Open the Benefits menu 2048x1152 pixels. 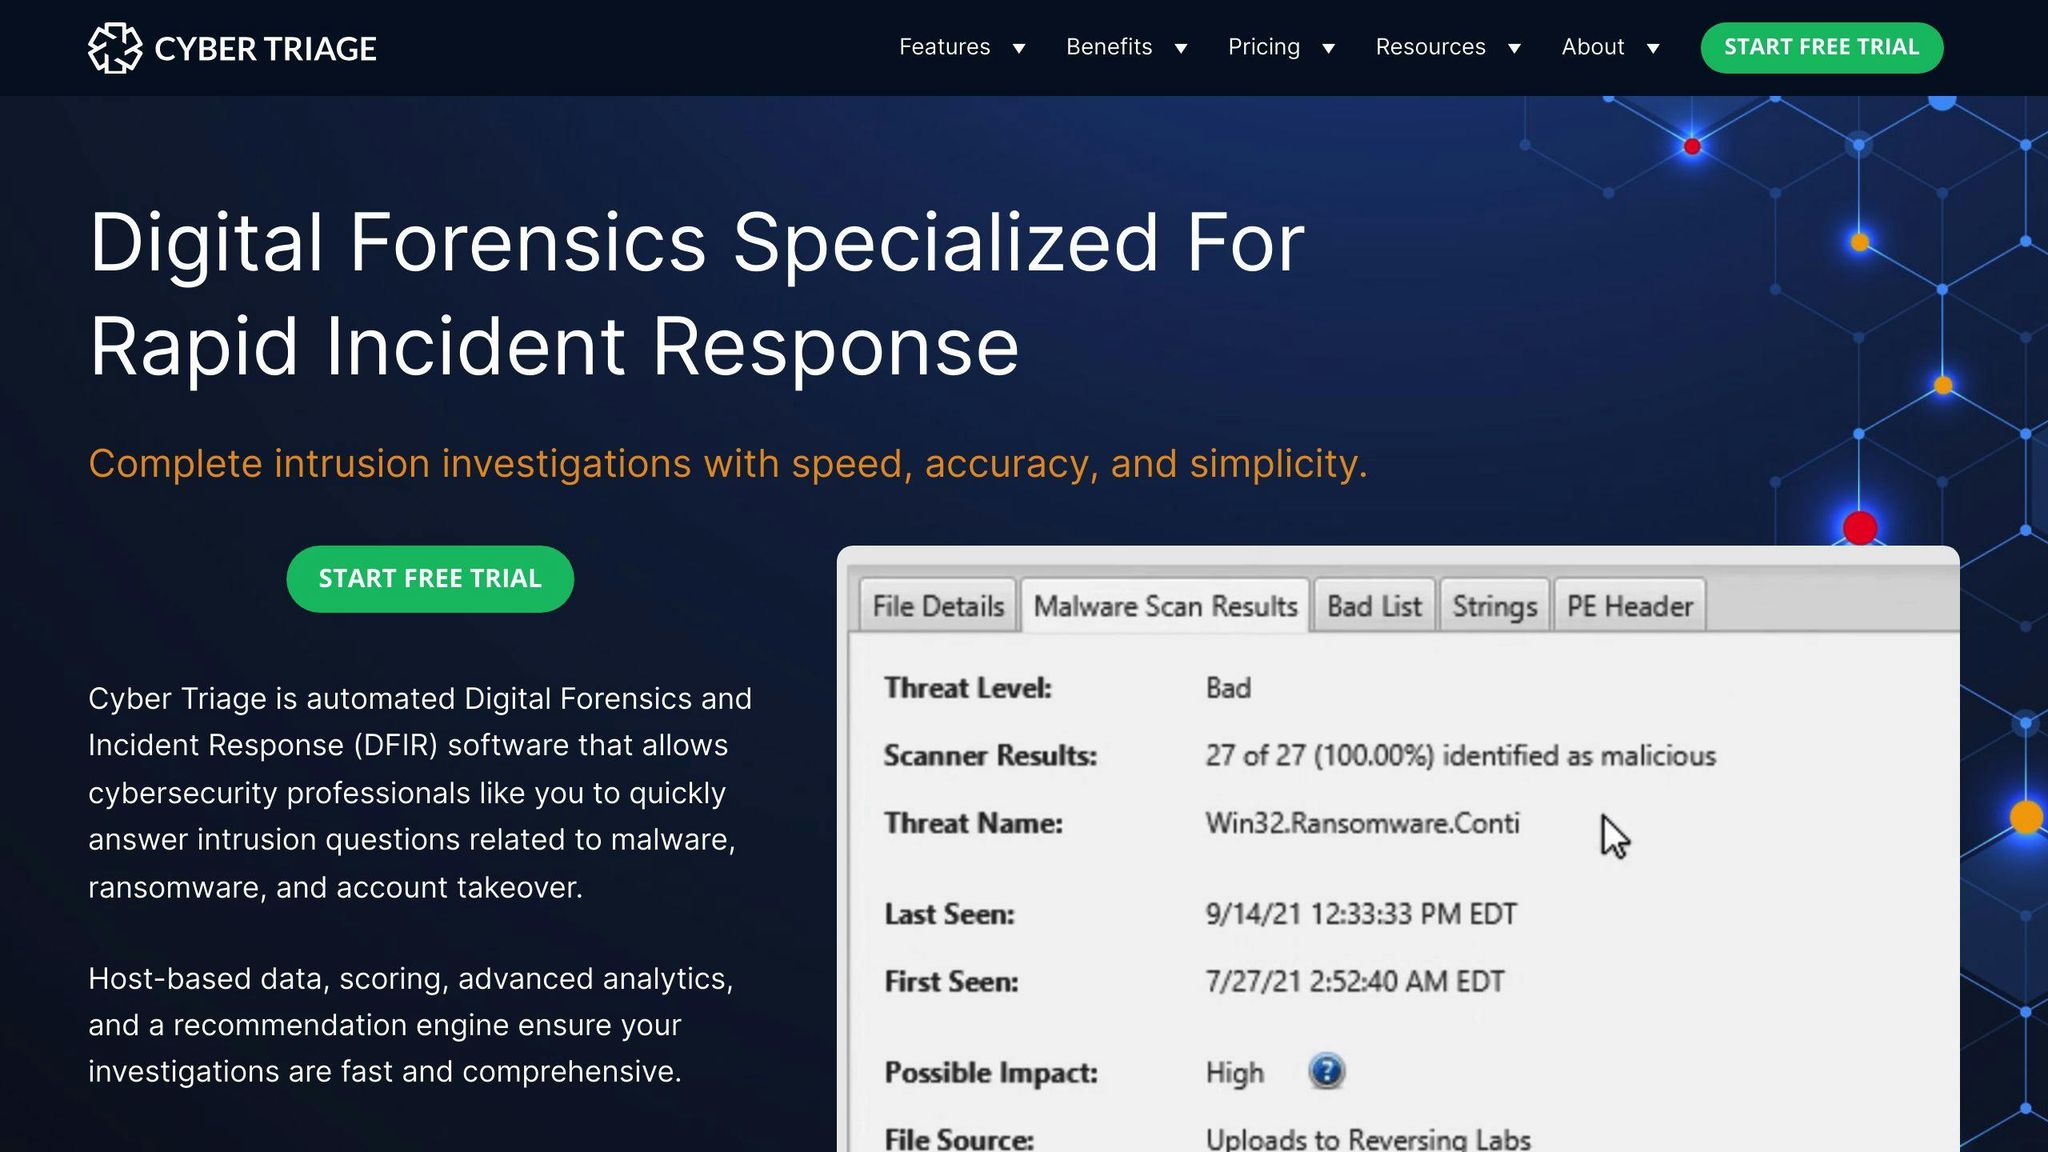click(x=1109, y=47)
